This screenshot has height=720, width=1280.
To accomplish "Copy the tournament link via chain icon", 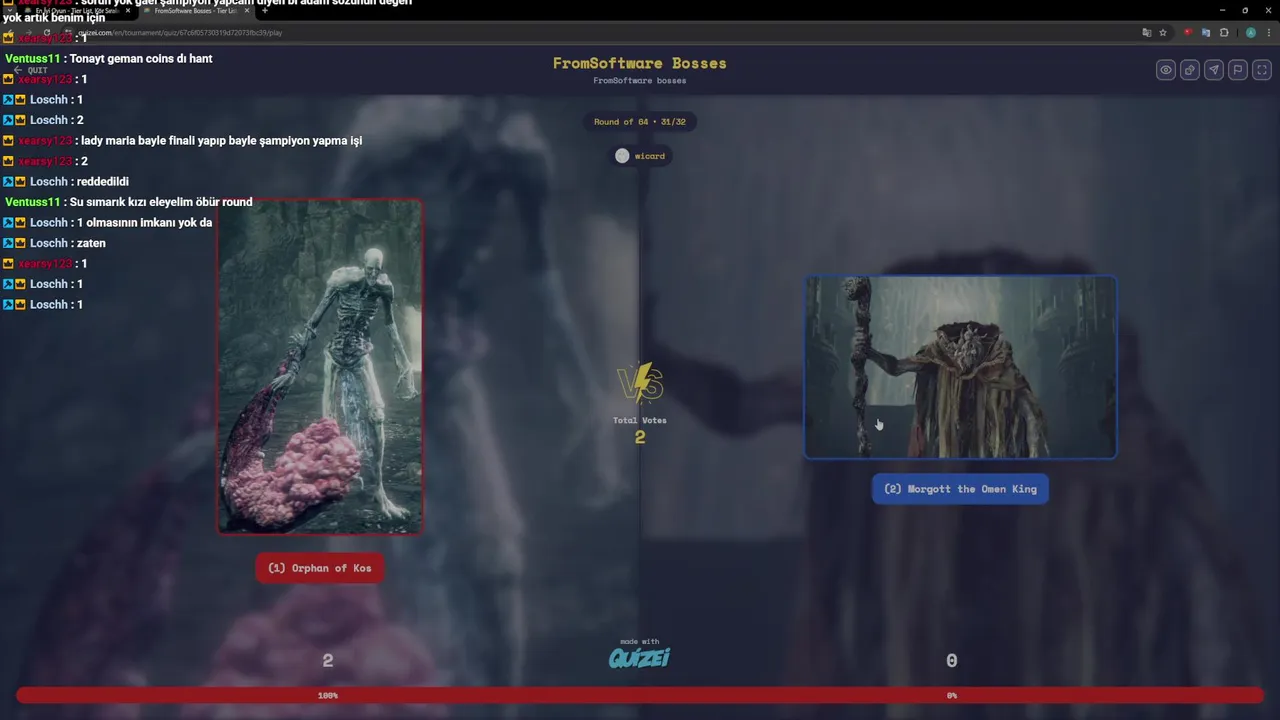I will point(1190,70).
